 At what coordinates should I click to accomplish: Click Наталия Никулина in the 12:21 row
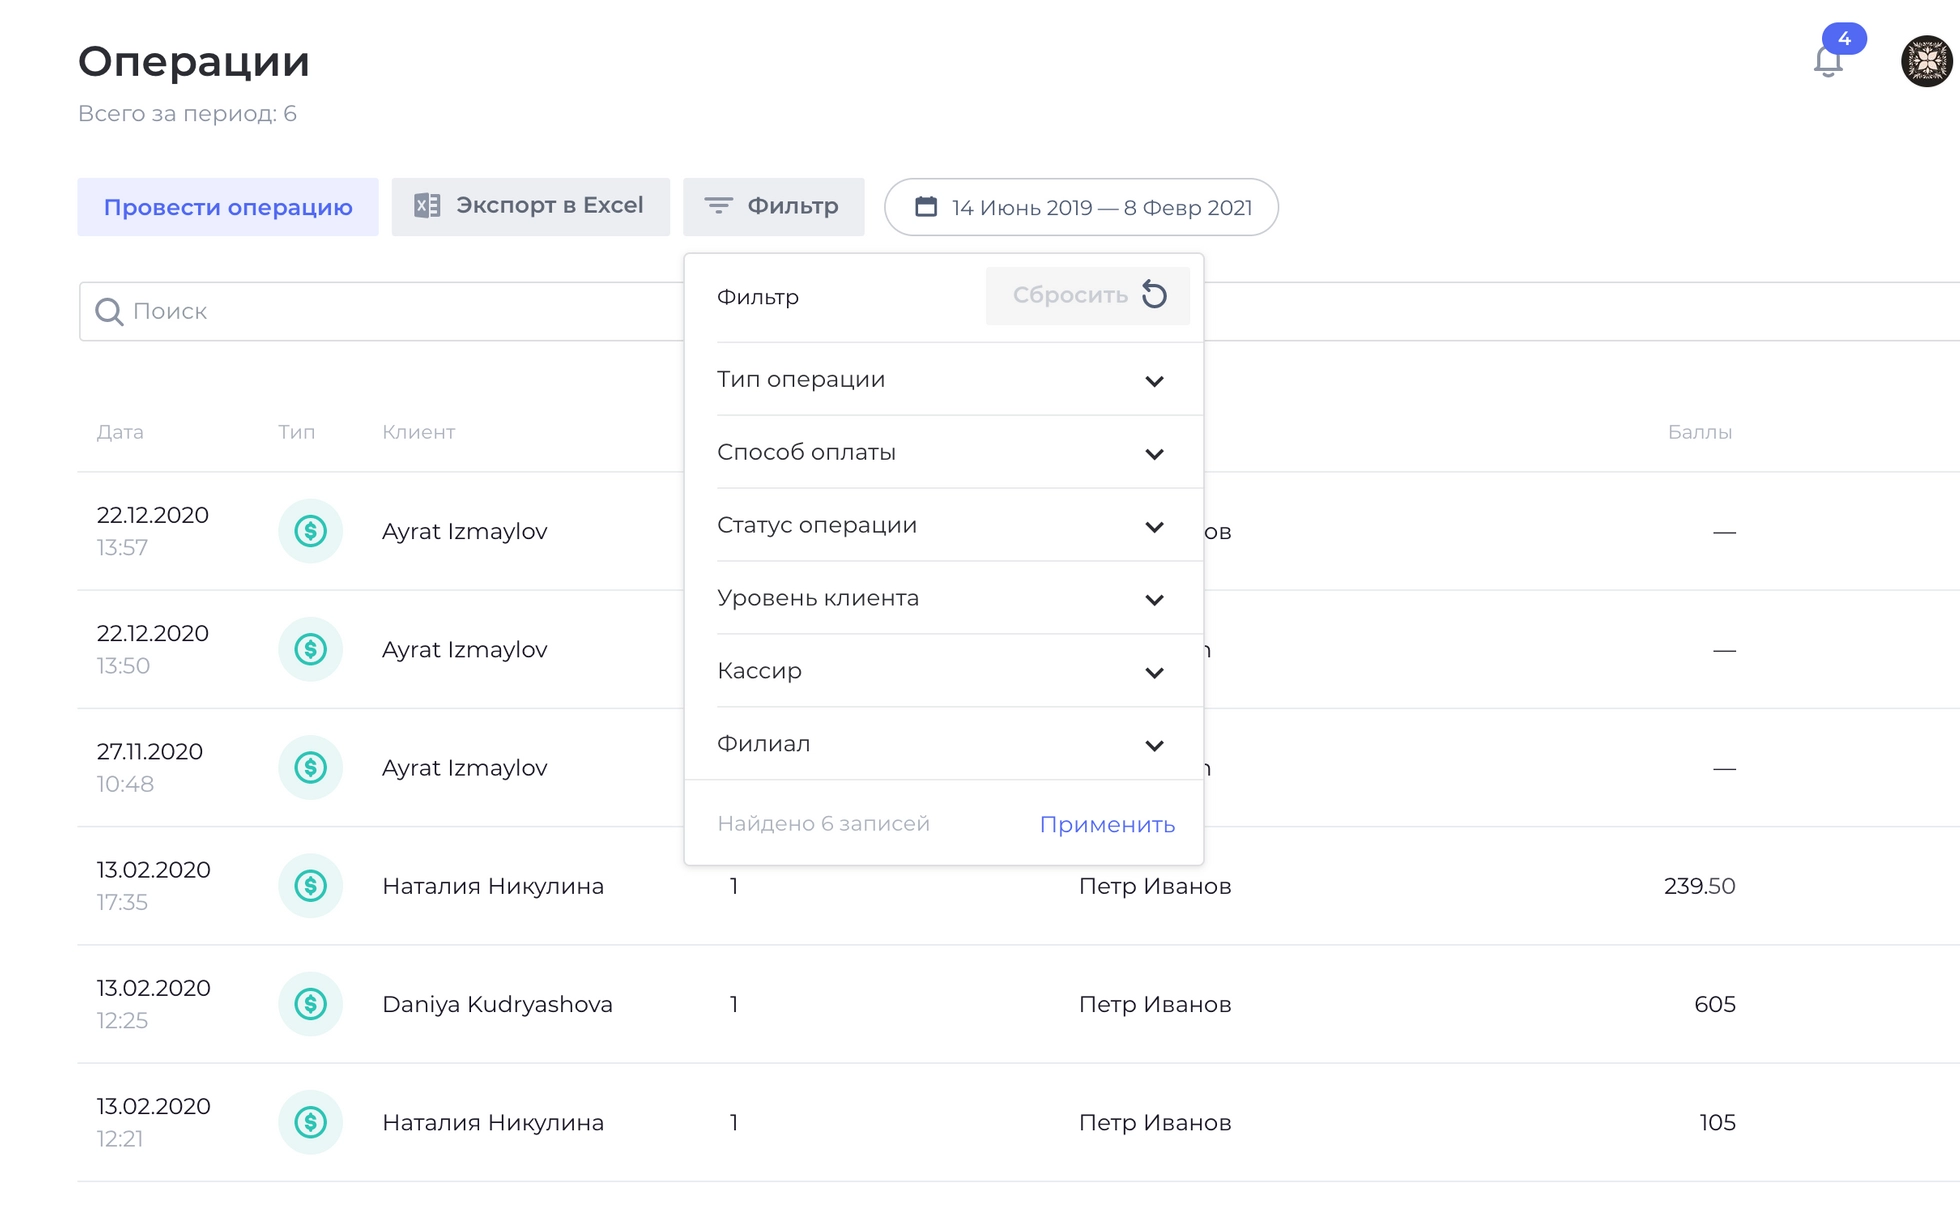493,1122
